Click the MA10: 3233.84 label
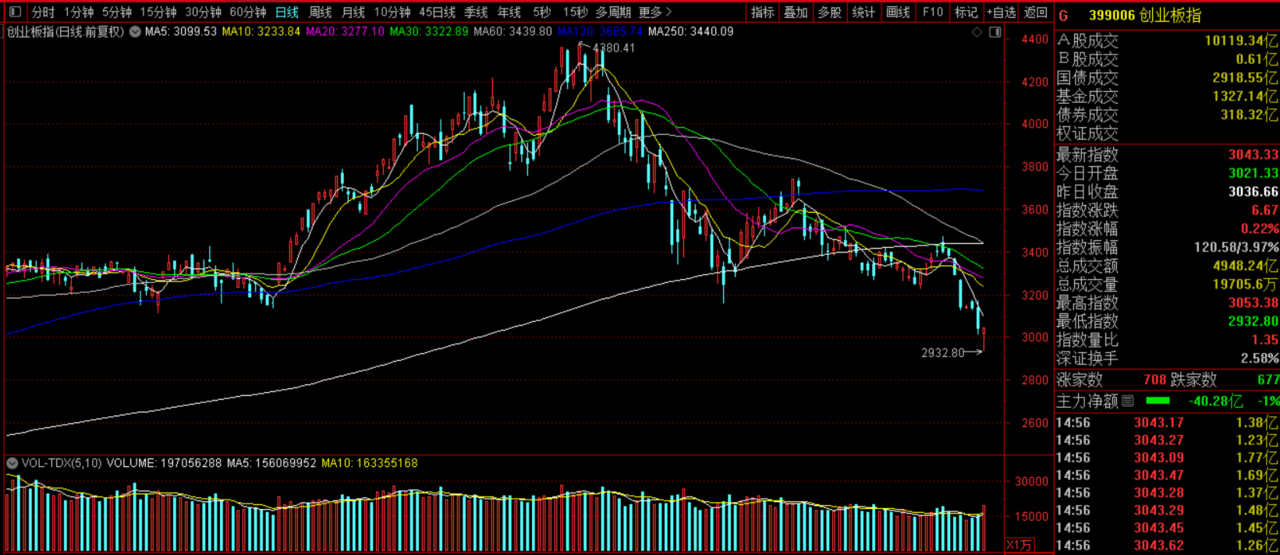The width and height of the screenshot is (1280, 555). click(261, 32)
